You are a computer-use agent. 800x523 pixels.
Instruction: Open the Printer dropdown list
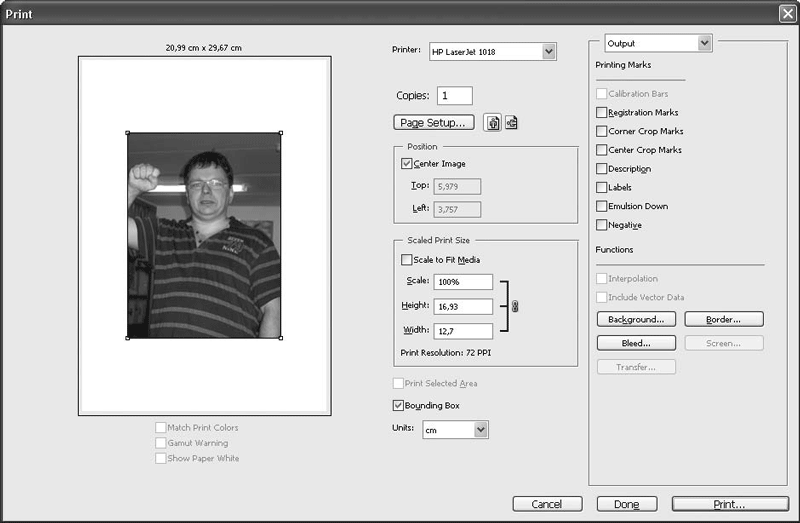(x=548, y=51)
